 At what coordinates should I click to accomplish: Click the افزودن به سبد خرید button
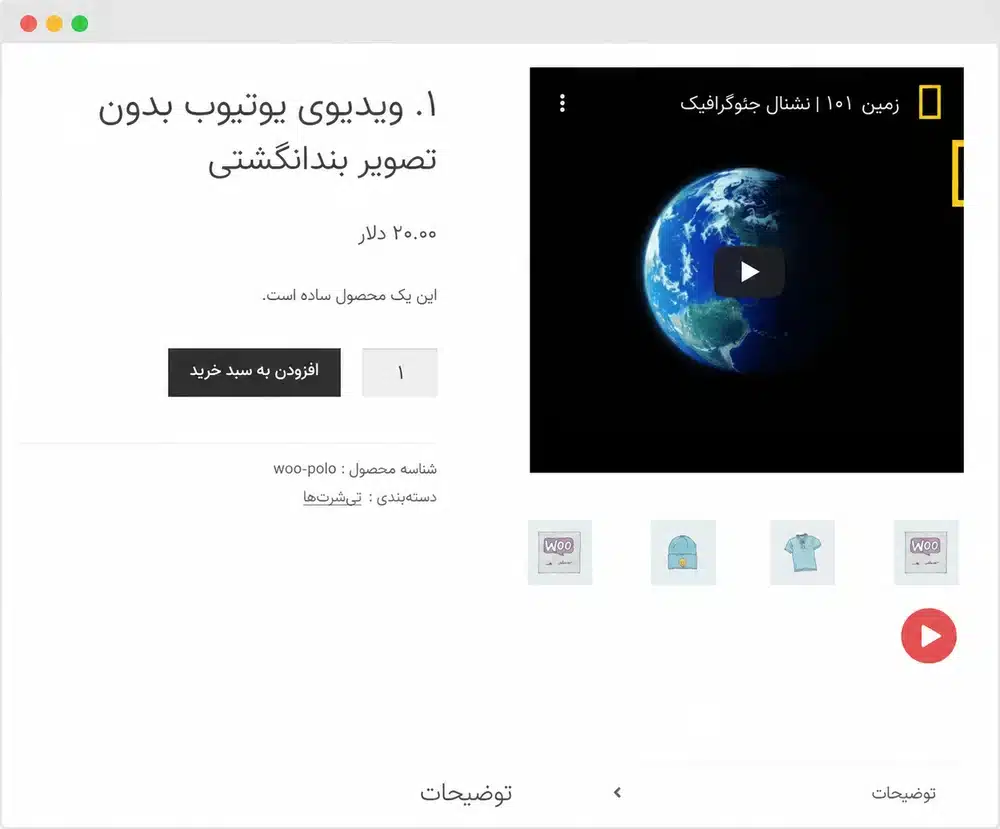pos(254,372)
